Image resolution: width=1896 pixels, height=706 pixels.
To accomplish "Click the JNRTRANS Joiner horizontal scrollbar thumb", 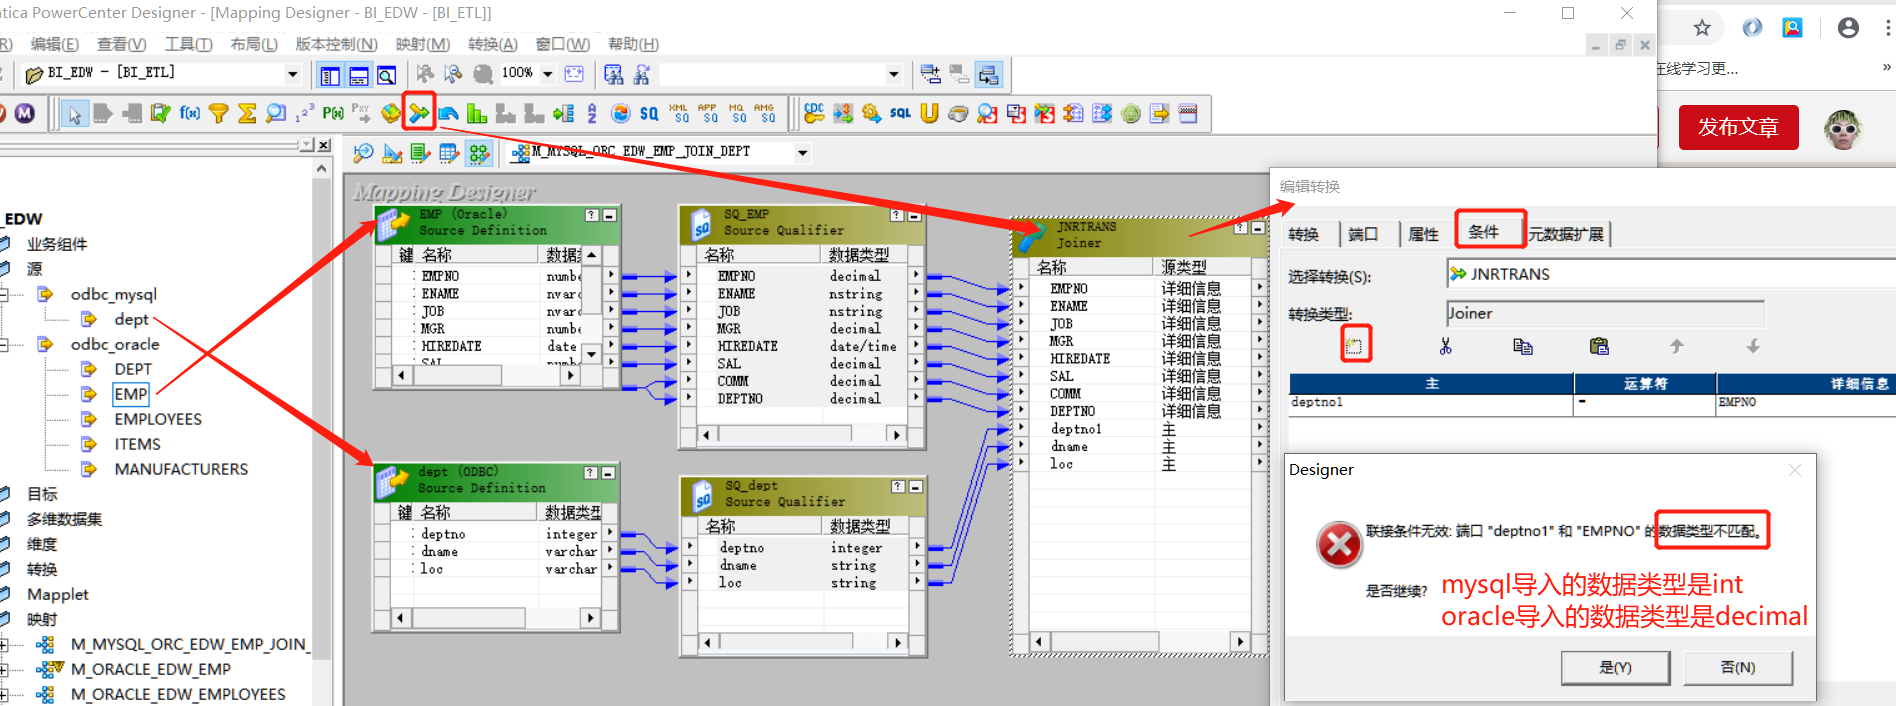I will click(1103, 641).
